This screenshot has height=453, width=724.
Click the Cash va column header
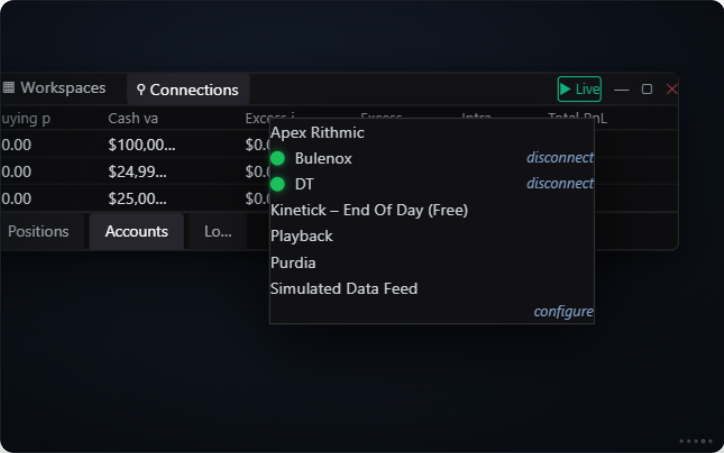tap(133, 118)
